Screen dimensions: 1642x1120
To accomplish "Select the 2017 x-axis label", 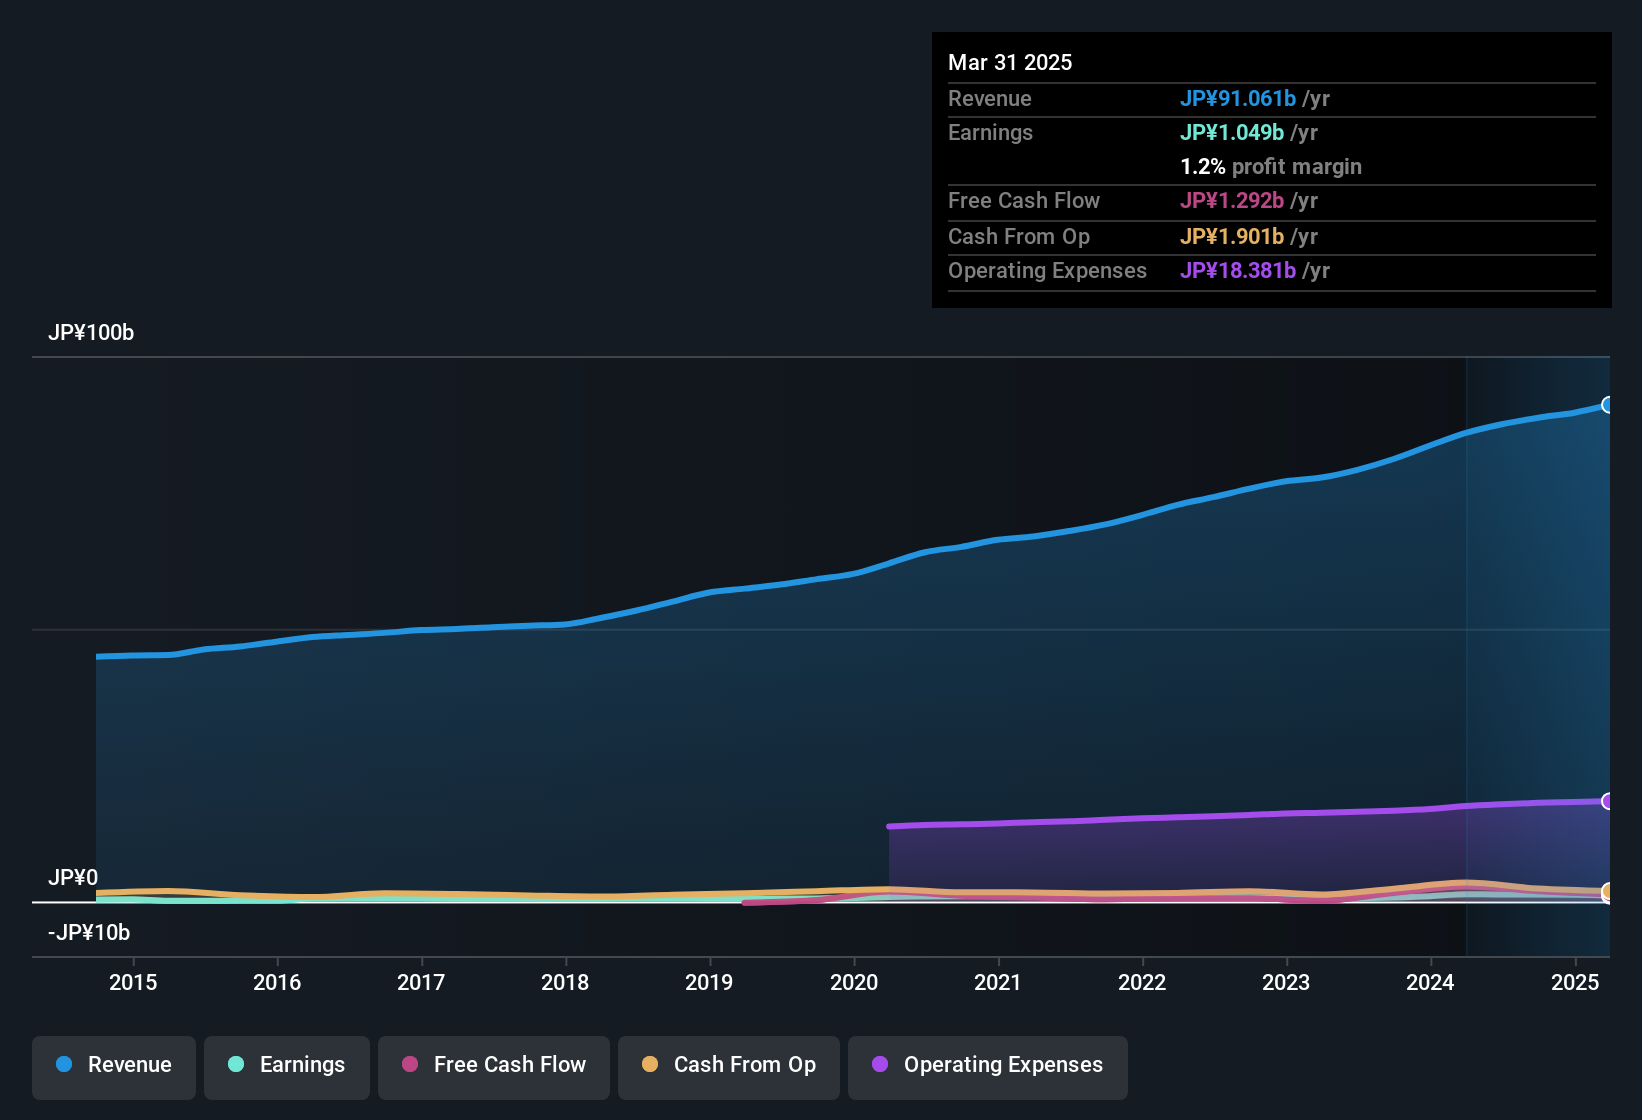I will [421, 982].
